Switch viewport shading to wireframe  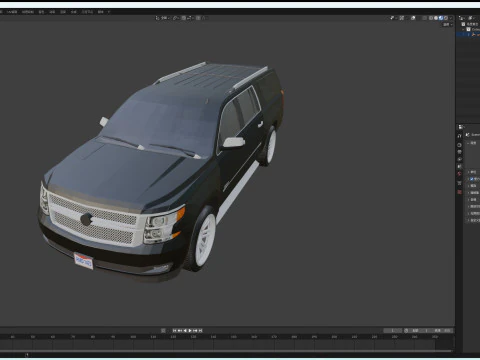coord(431,18)
